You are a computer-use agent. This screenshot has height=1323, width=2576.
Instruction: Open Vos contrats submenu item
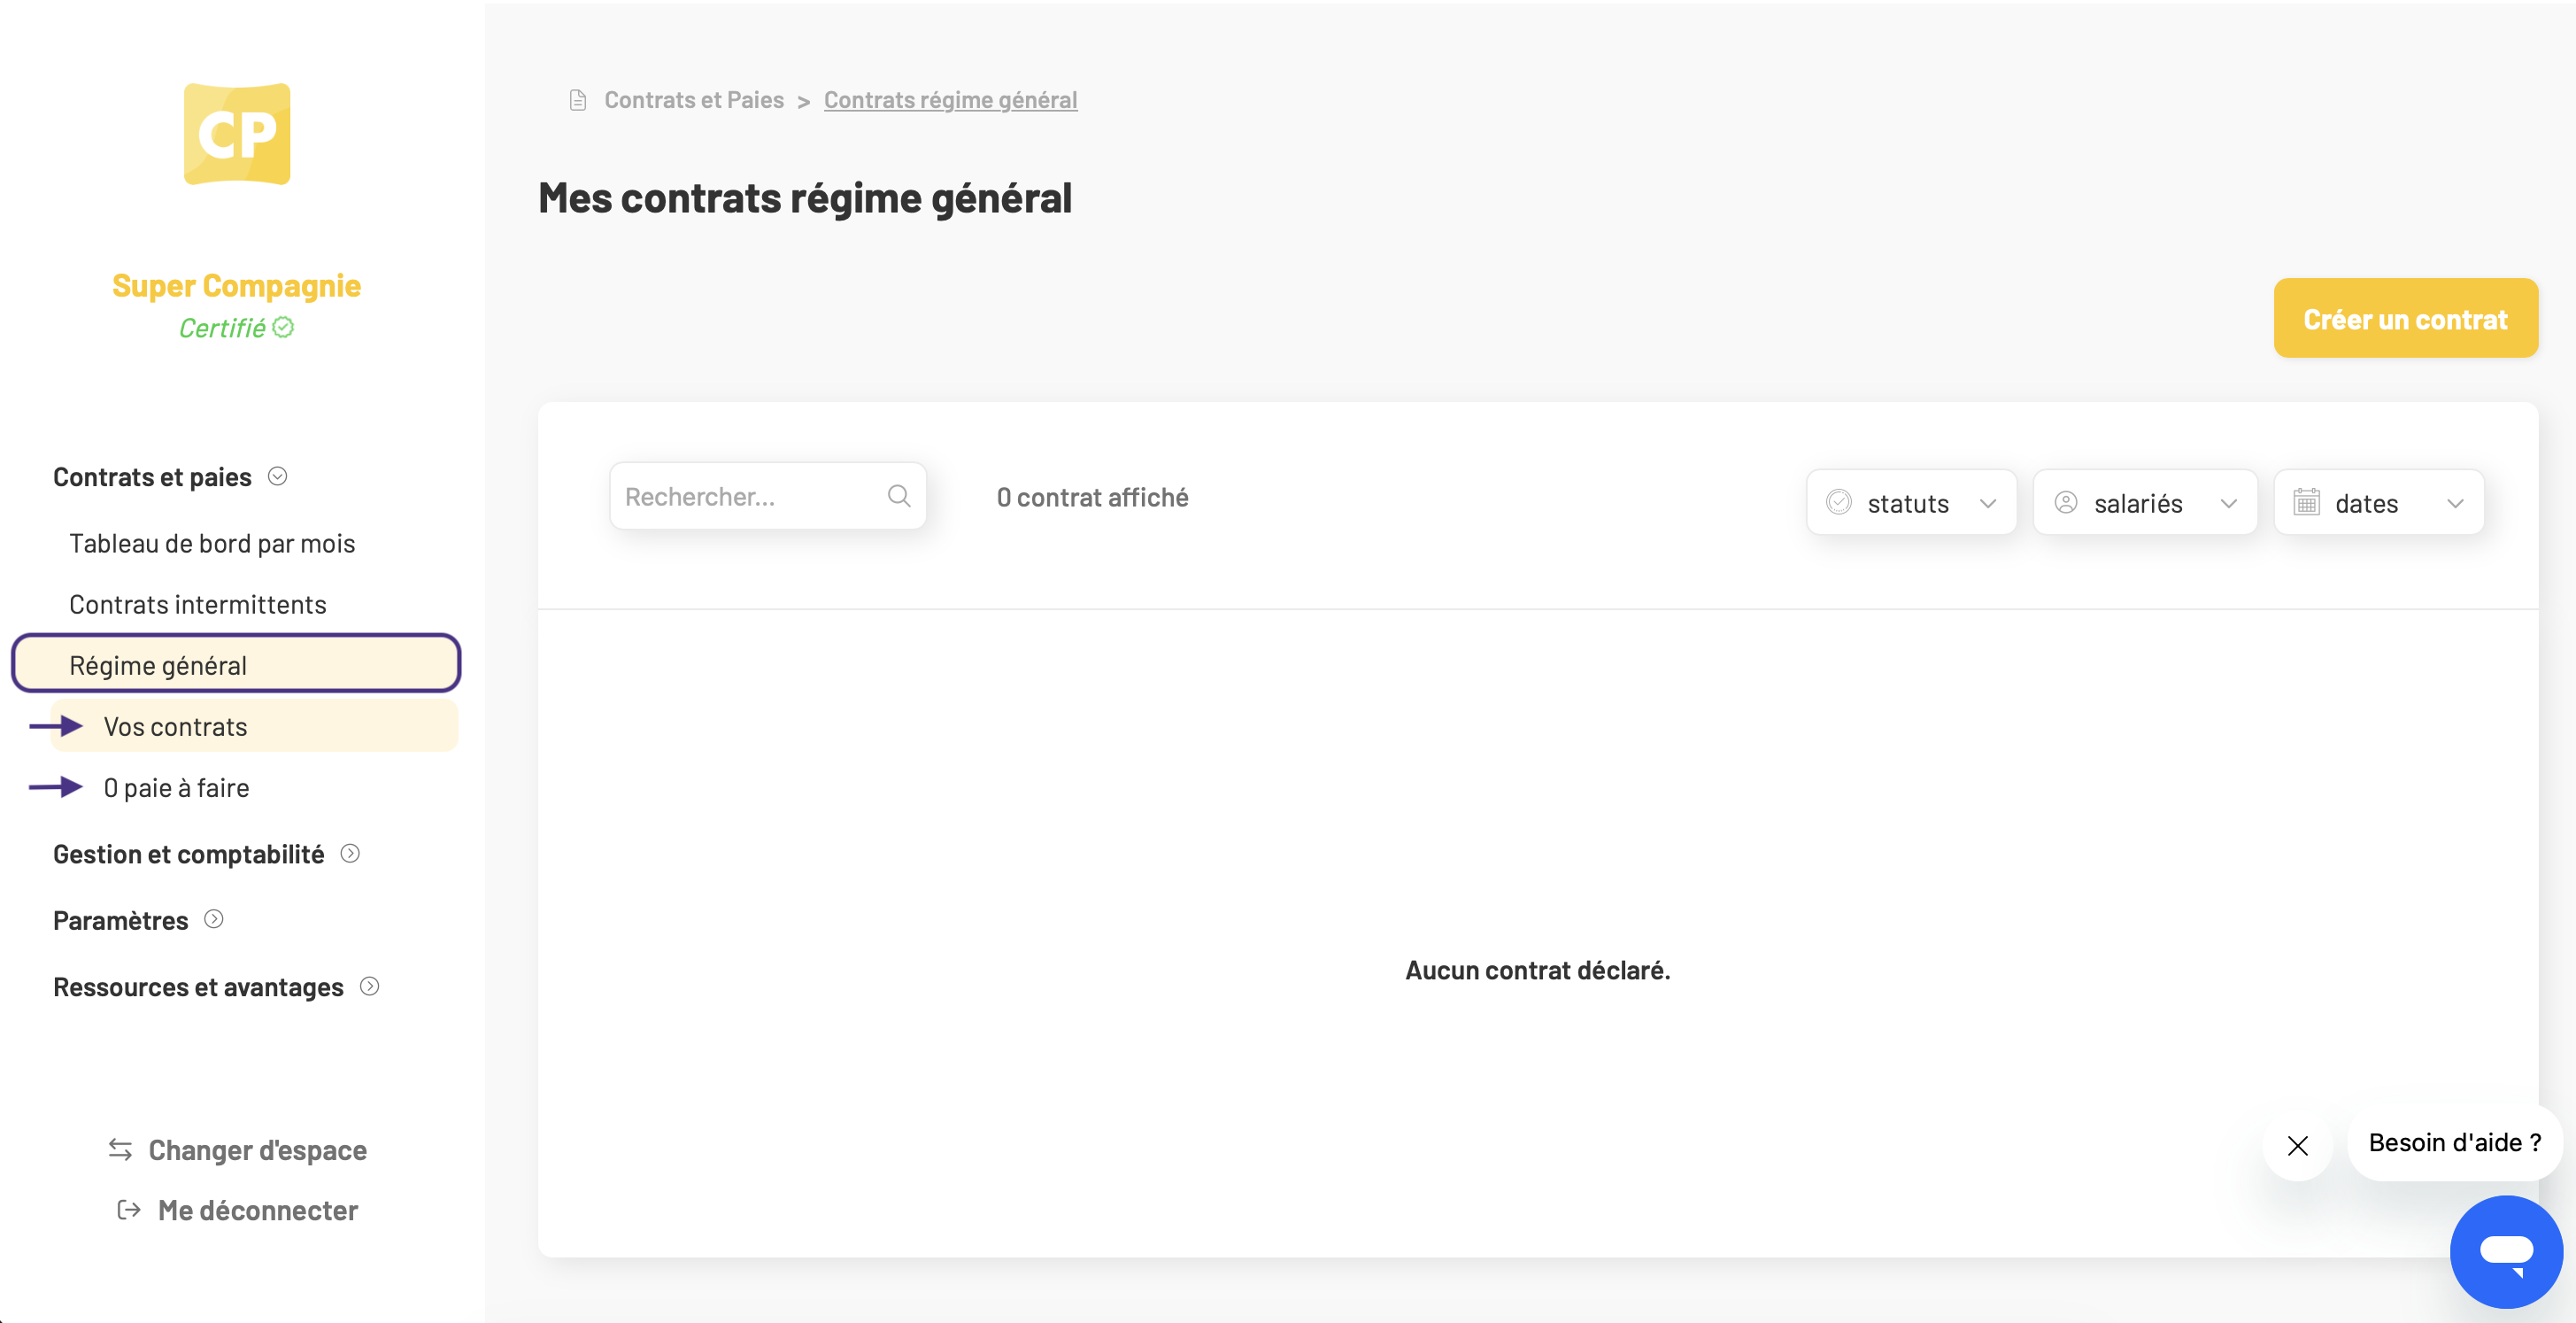(x=255, y=726)
